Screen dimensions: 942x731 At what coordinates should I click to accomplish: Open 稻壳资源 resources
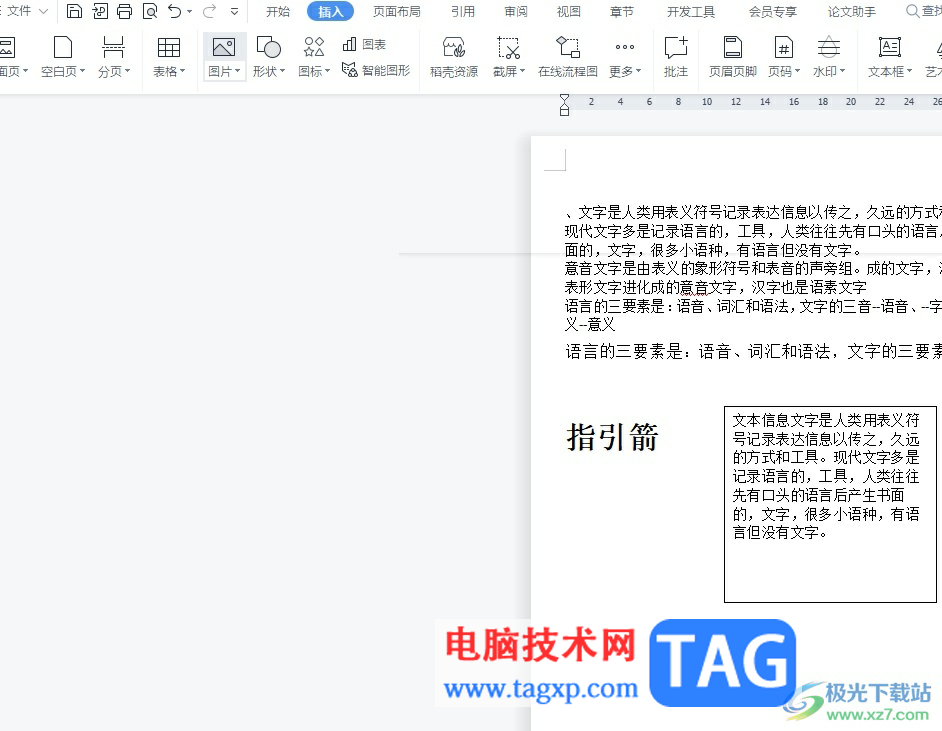click(454, 57)
